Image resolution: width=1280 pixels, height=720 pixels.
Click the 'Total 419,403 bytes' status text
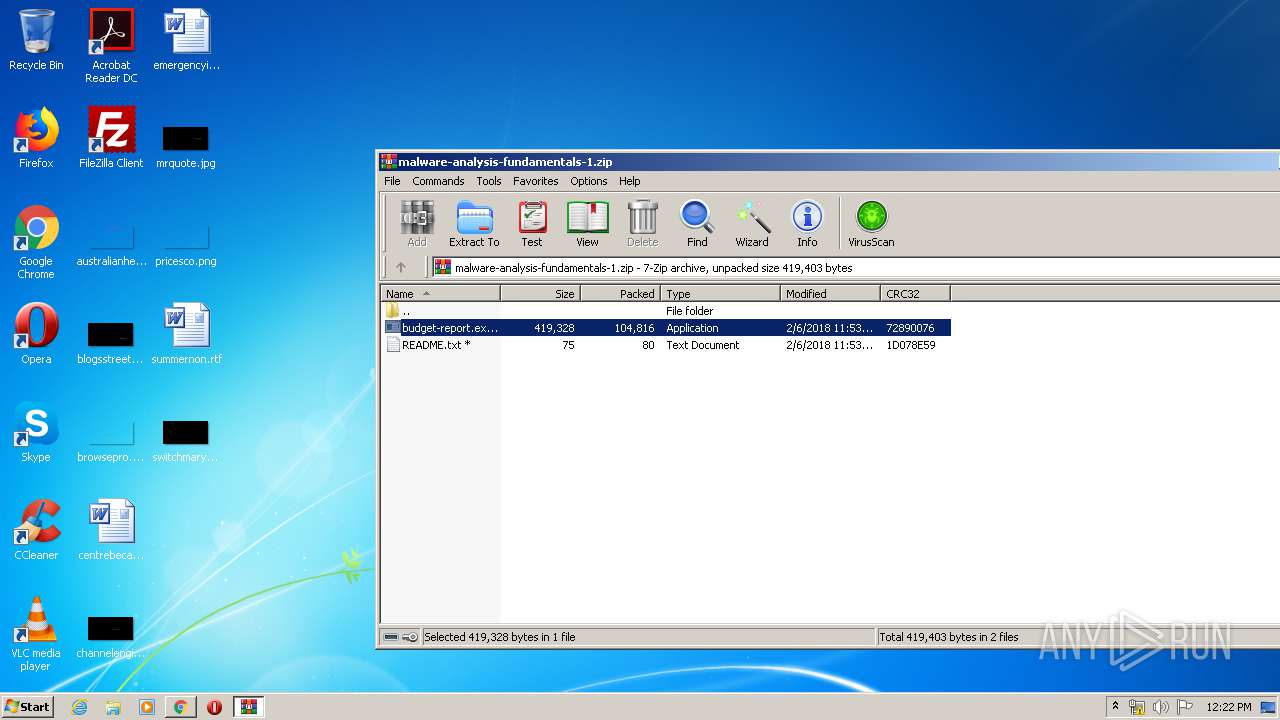point(949,637)
